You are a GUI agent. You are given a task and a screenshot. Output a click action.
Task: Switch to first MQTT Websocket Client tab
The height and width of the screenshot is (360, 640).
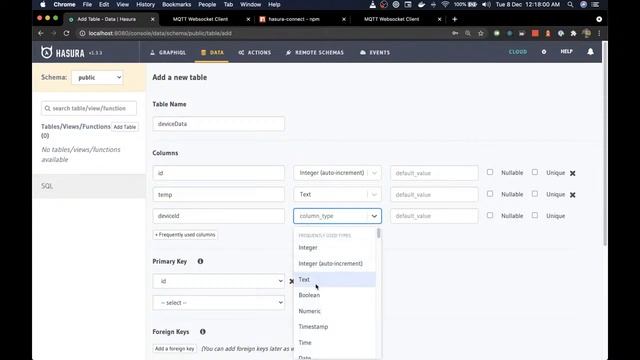click(x=200, y=19)
